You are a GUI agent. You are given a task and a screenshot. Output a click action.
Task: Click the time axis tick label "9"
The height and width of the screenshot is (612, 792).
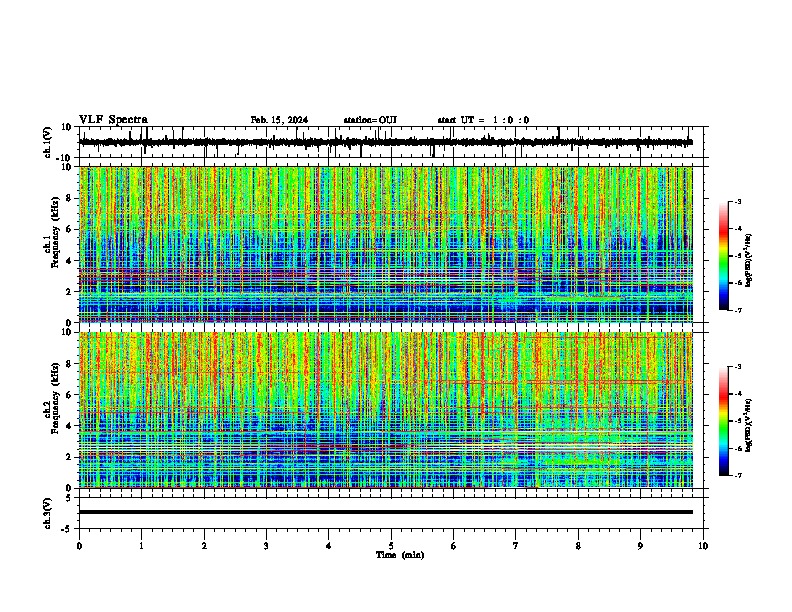point(640,546)
